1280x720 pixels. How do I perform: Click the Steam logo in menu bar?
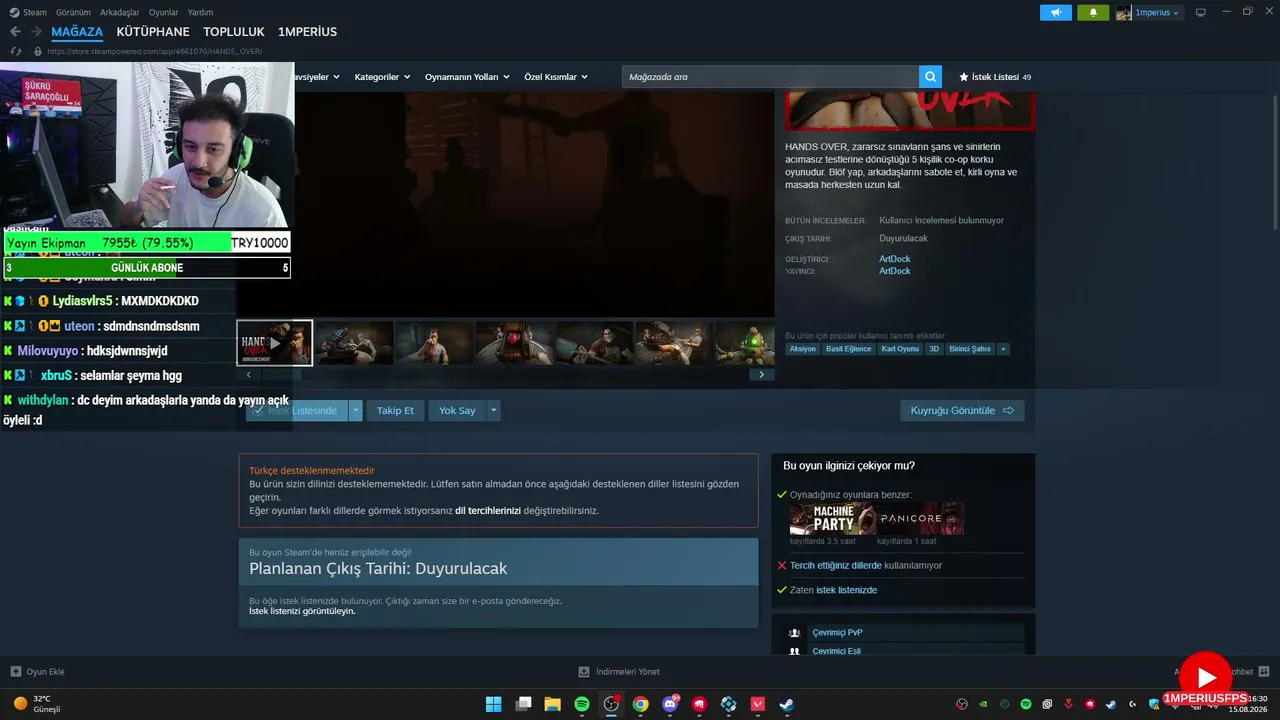(14, 12)
